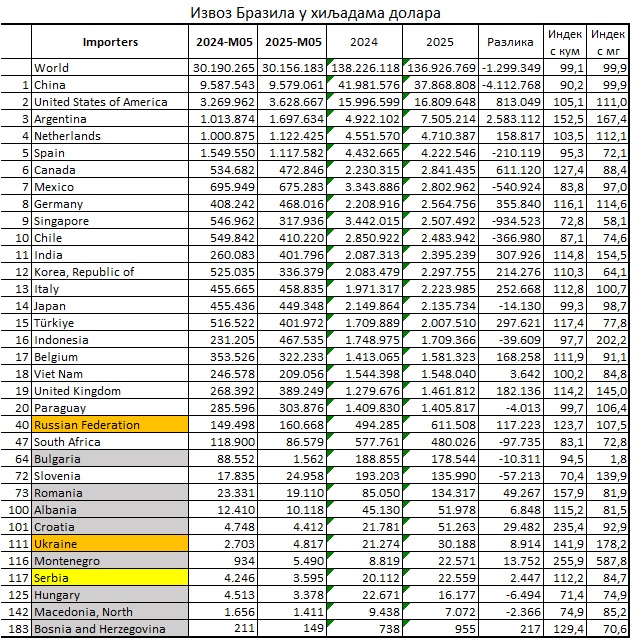Screen dimensions: 630x638
Task: Select the gray 'Montenegro' cell
Action: (110, 561)
